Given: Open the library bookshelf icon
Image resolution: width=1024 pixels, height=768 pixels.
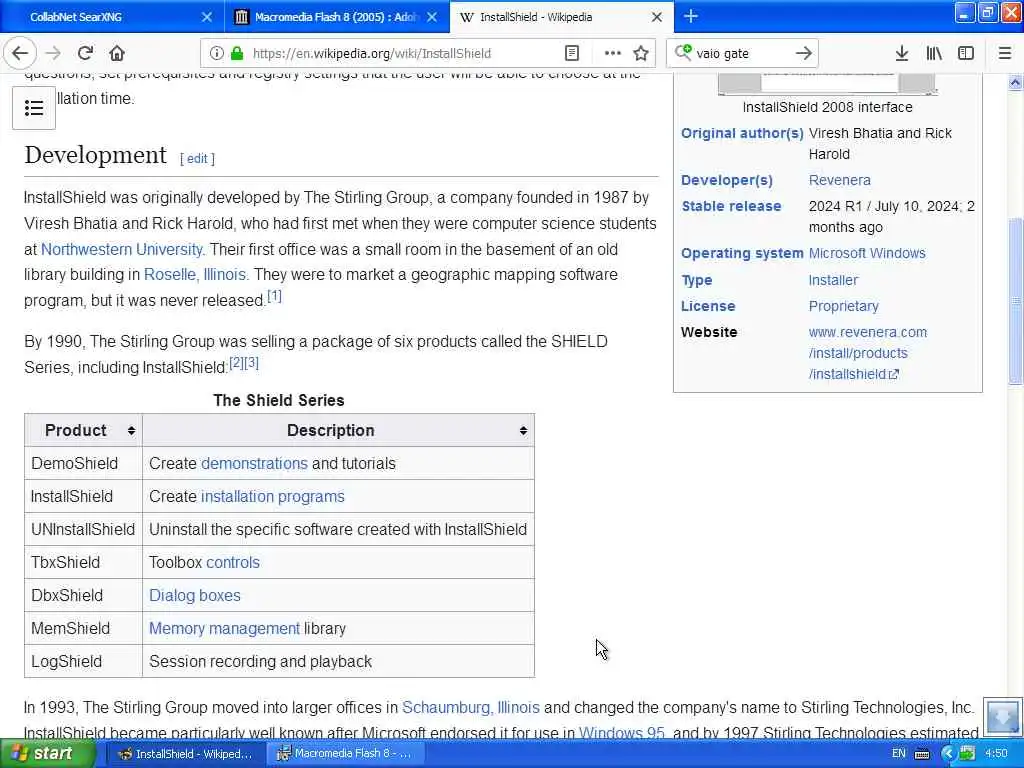Looking at the screenshot, I should (934, 54).
